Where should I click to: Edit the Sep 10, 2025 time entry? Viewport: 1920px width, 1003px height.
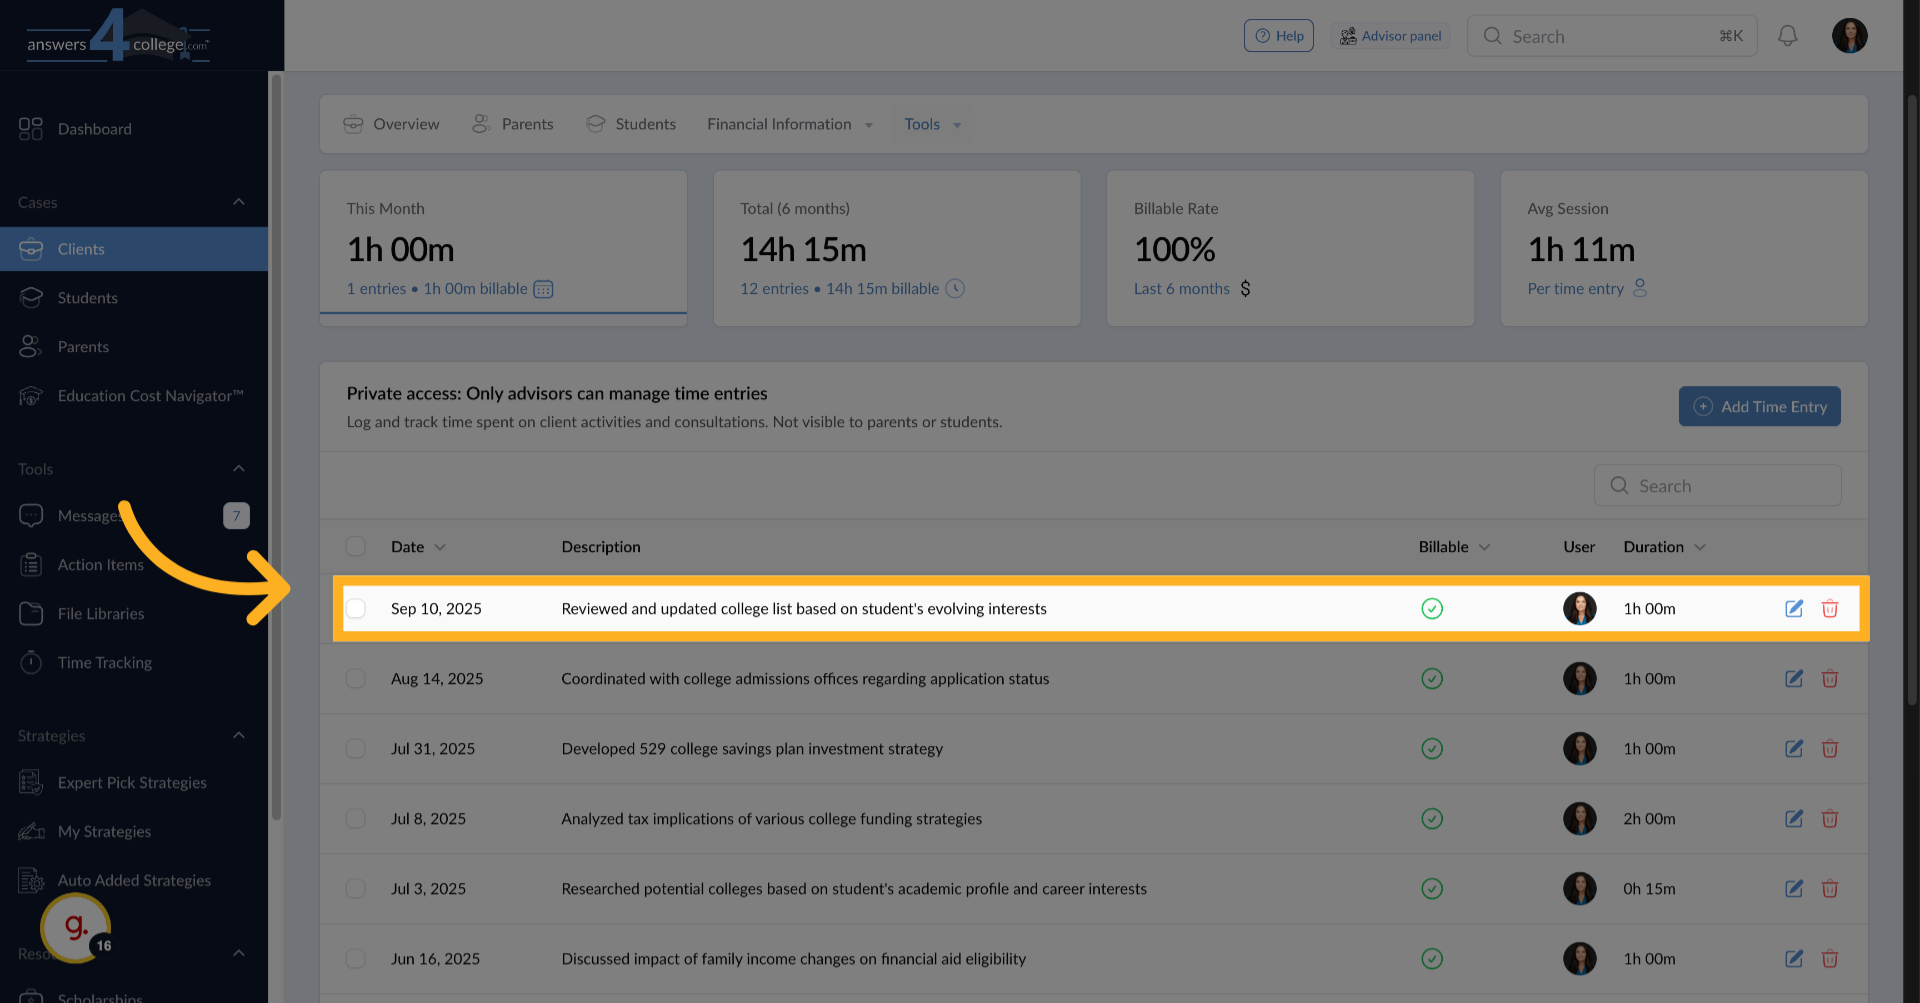click(x=1794, y=608)
